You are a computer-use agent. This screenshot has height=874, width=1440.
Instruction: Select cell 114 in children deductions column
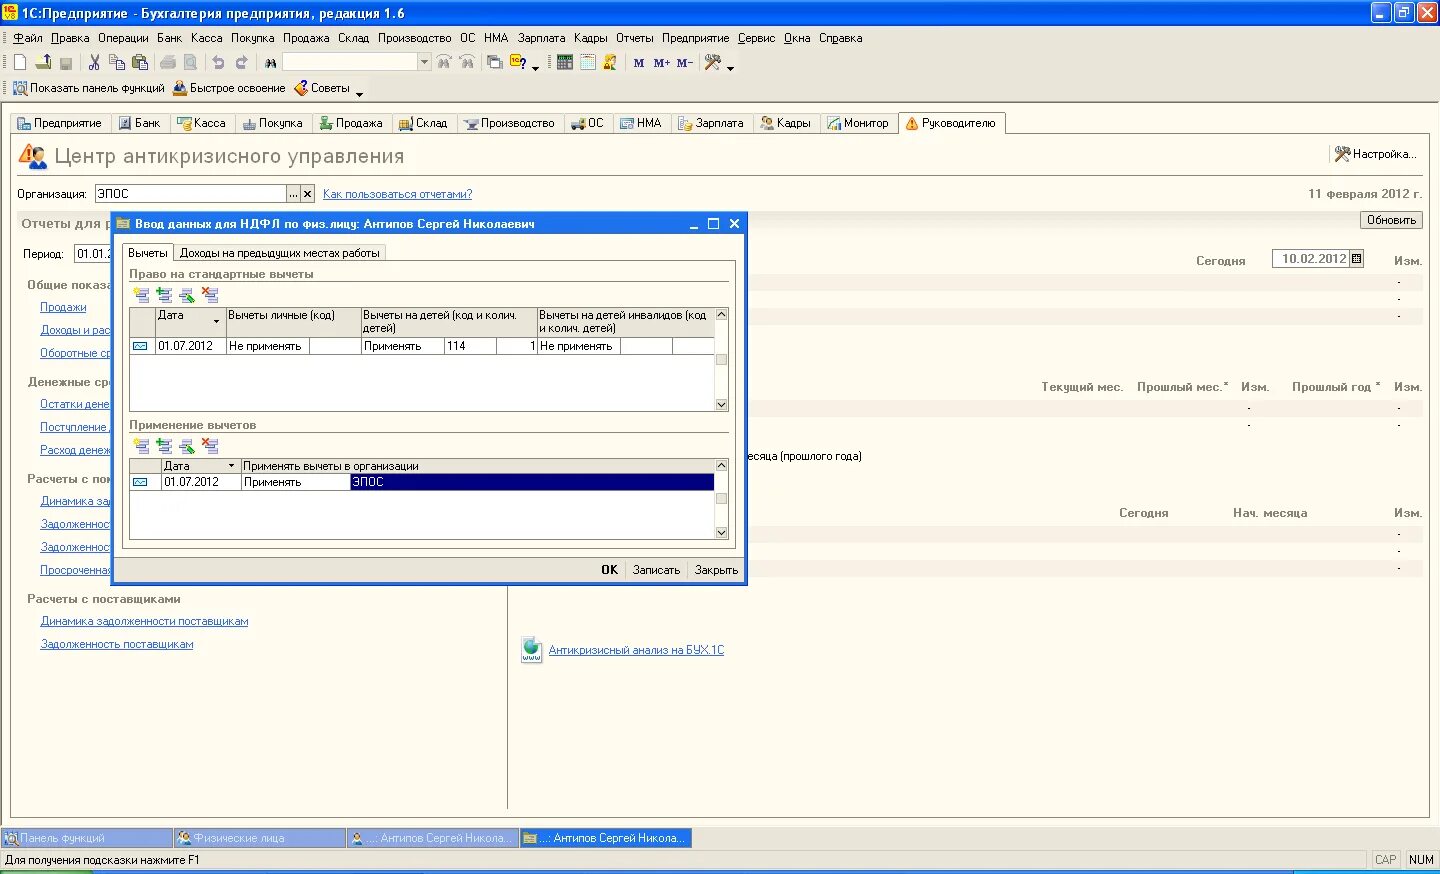(470, 346)
